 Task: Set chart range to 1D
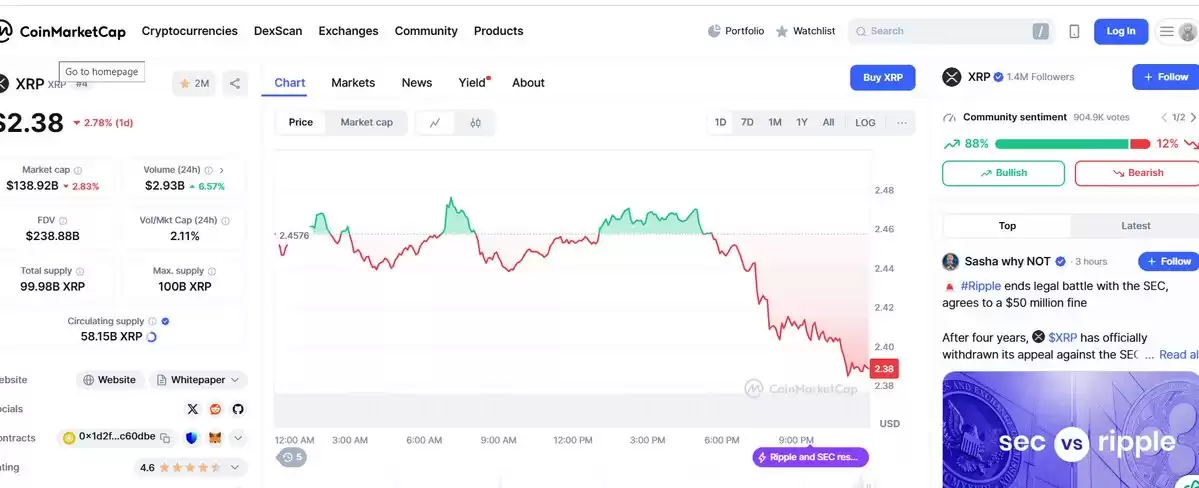pyautogui.click(x=720, y=122)
